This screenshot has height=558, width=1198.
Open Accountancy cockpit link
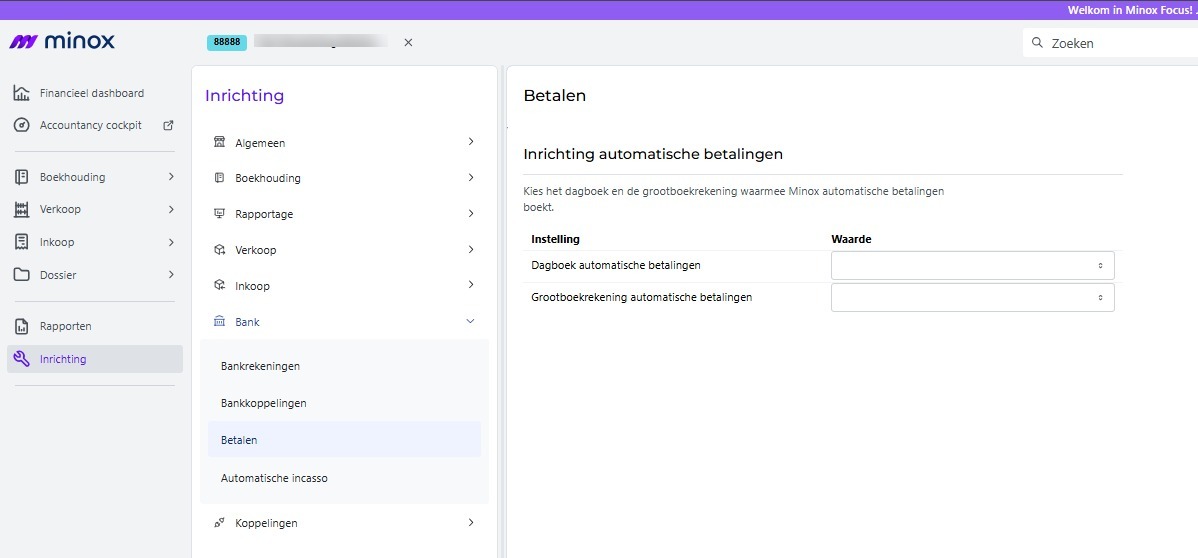coord(91,125)
